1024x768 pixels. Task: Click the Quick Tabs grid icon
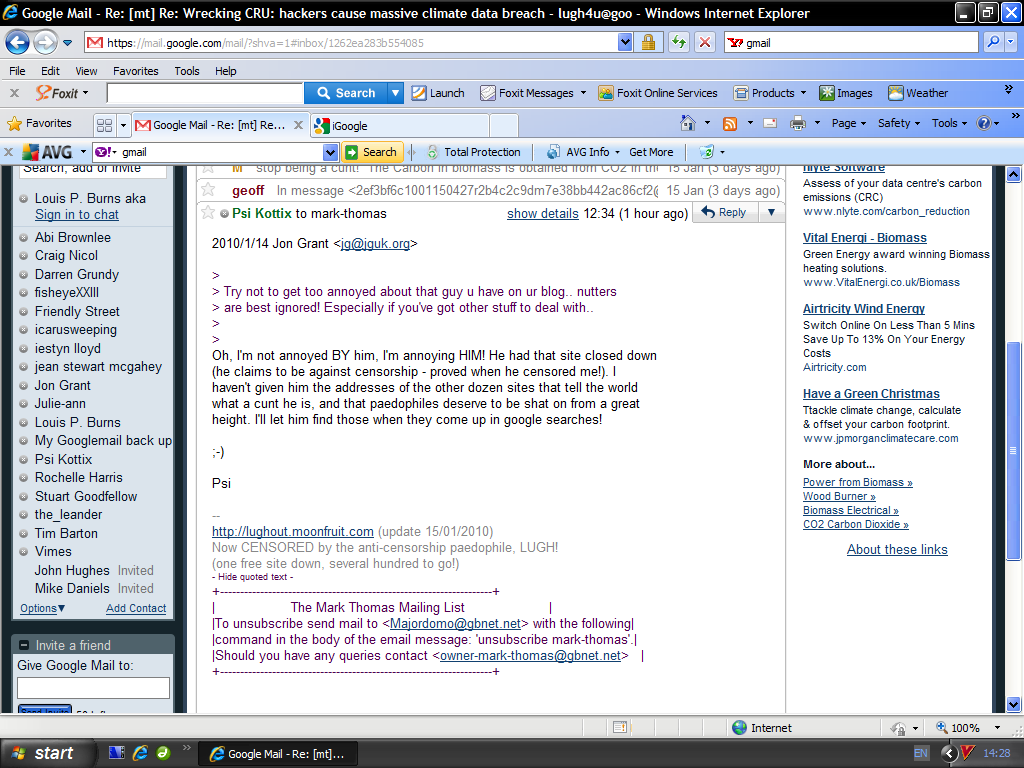104,125
